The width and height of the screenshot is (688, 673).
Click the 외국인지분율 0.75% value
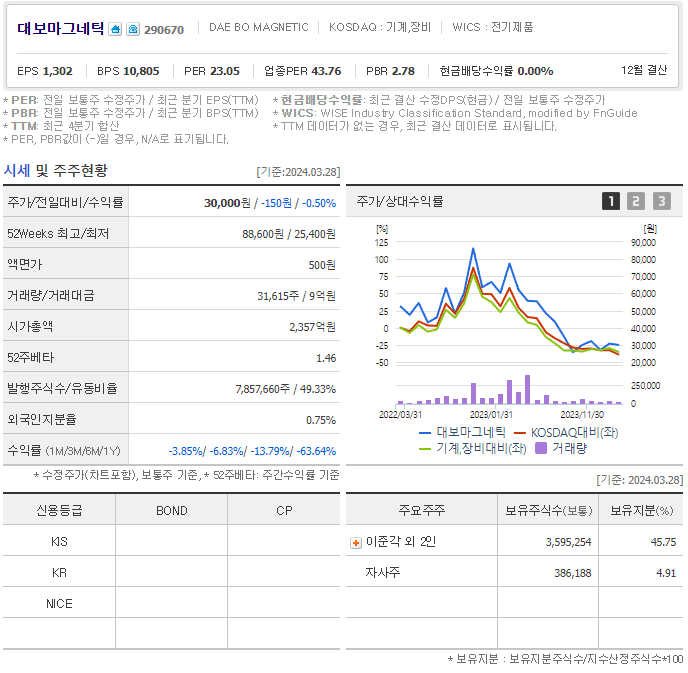pos(321,420)
